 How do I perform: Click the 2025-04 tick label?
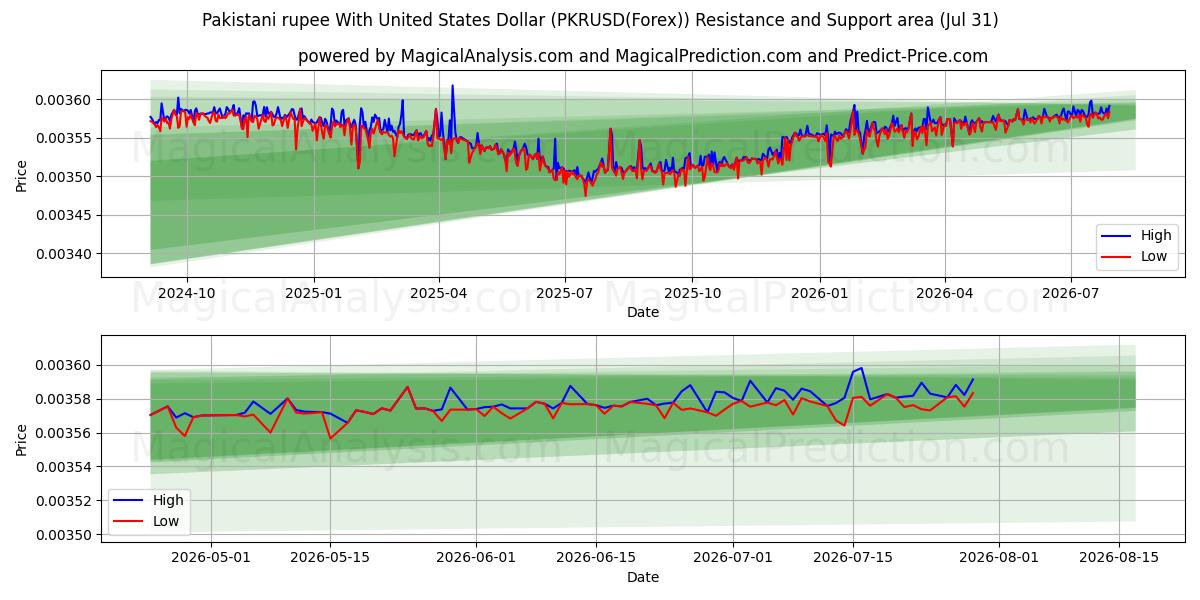pyautogui.click(x=439, y=293)
